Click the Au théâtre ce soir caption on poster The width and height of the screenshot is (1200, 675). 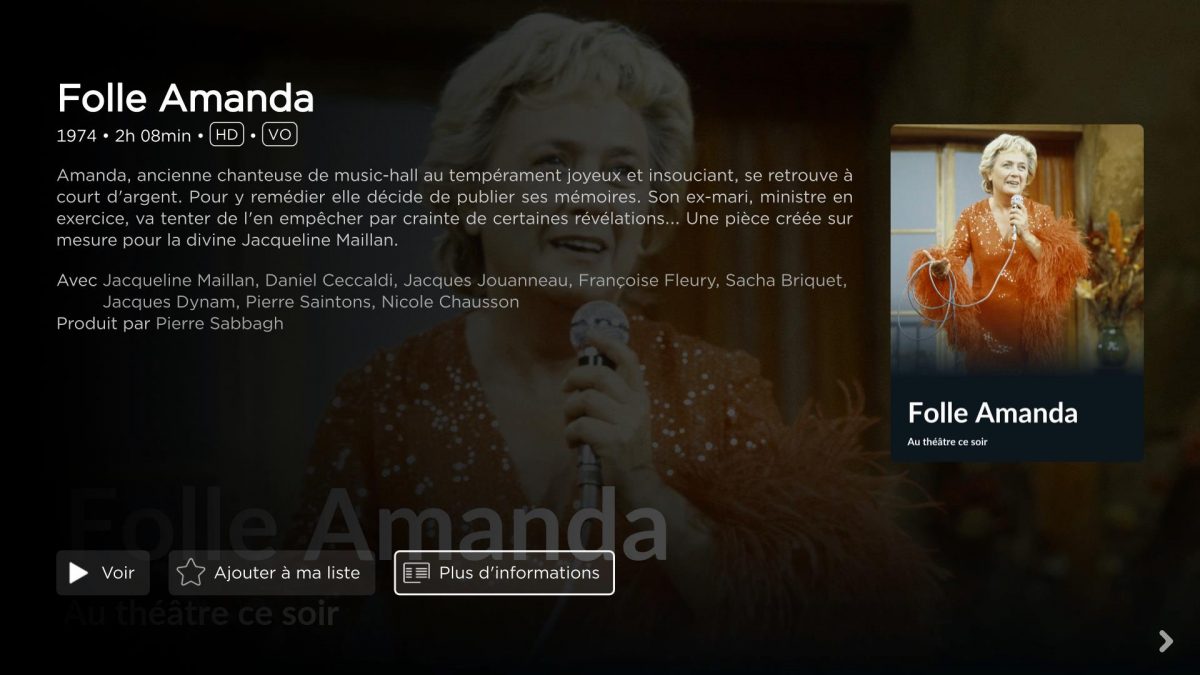[x=947, y=441]
